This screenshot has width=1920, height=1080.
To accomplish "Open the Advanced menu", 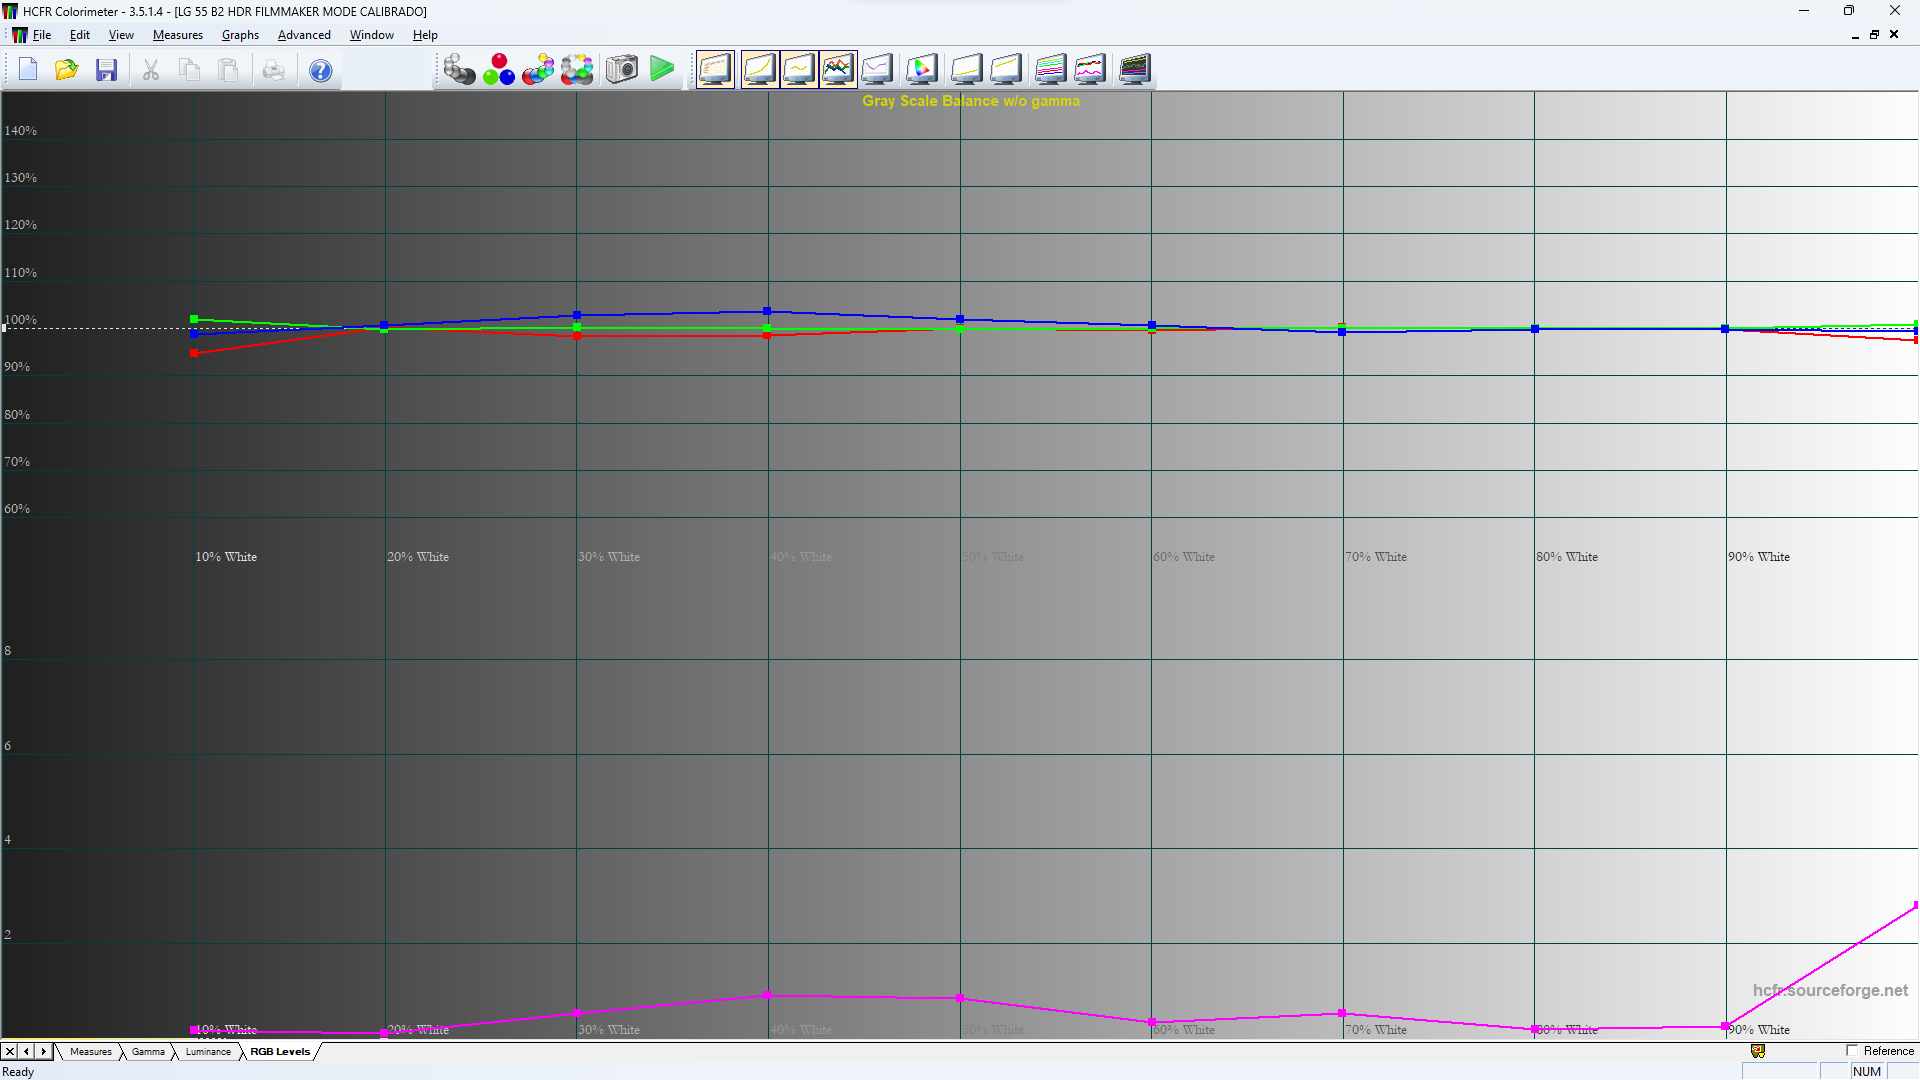I will pos(304,34).
